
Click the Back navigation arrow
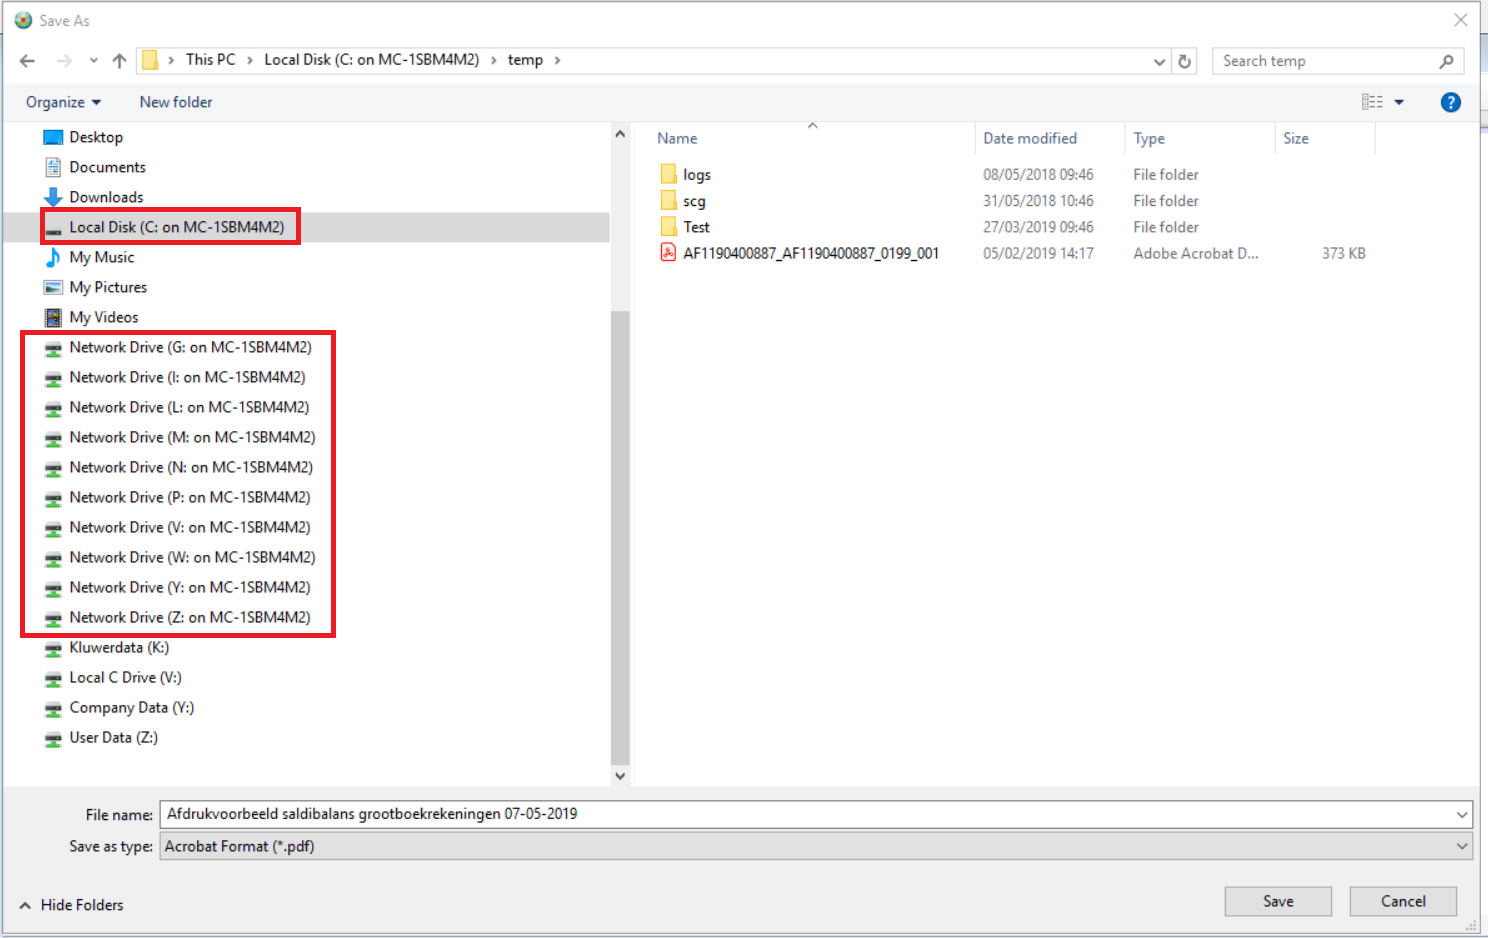point(27,61)
